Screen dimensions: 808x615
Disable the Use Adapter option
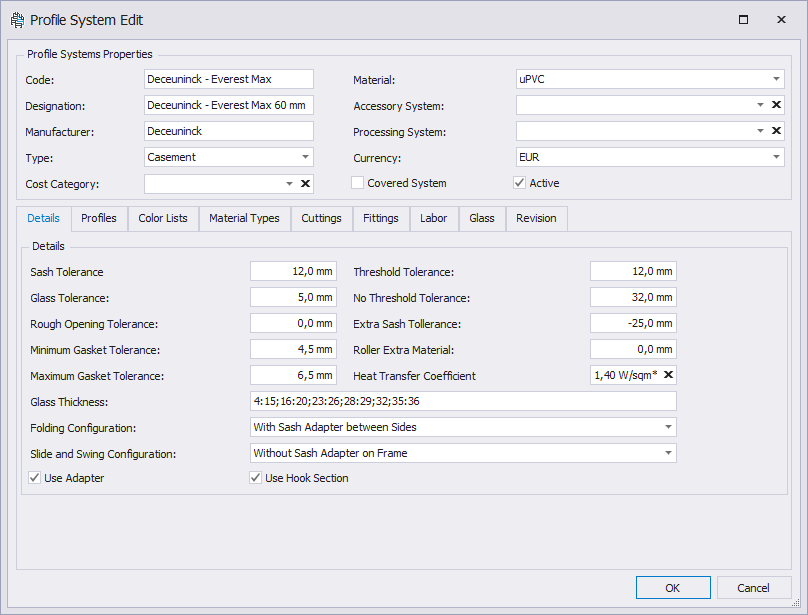[x=36, y=478]
